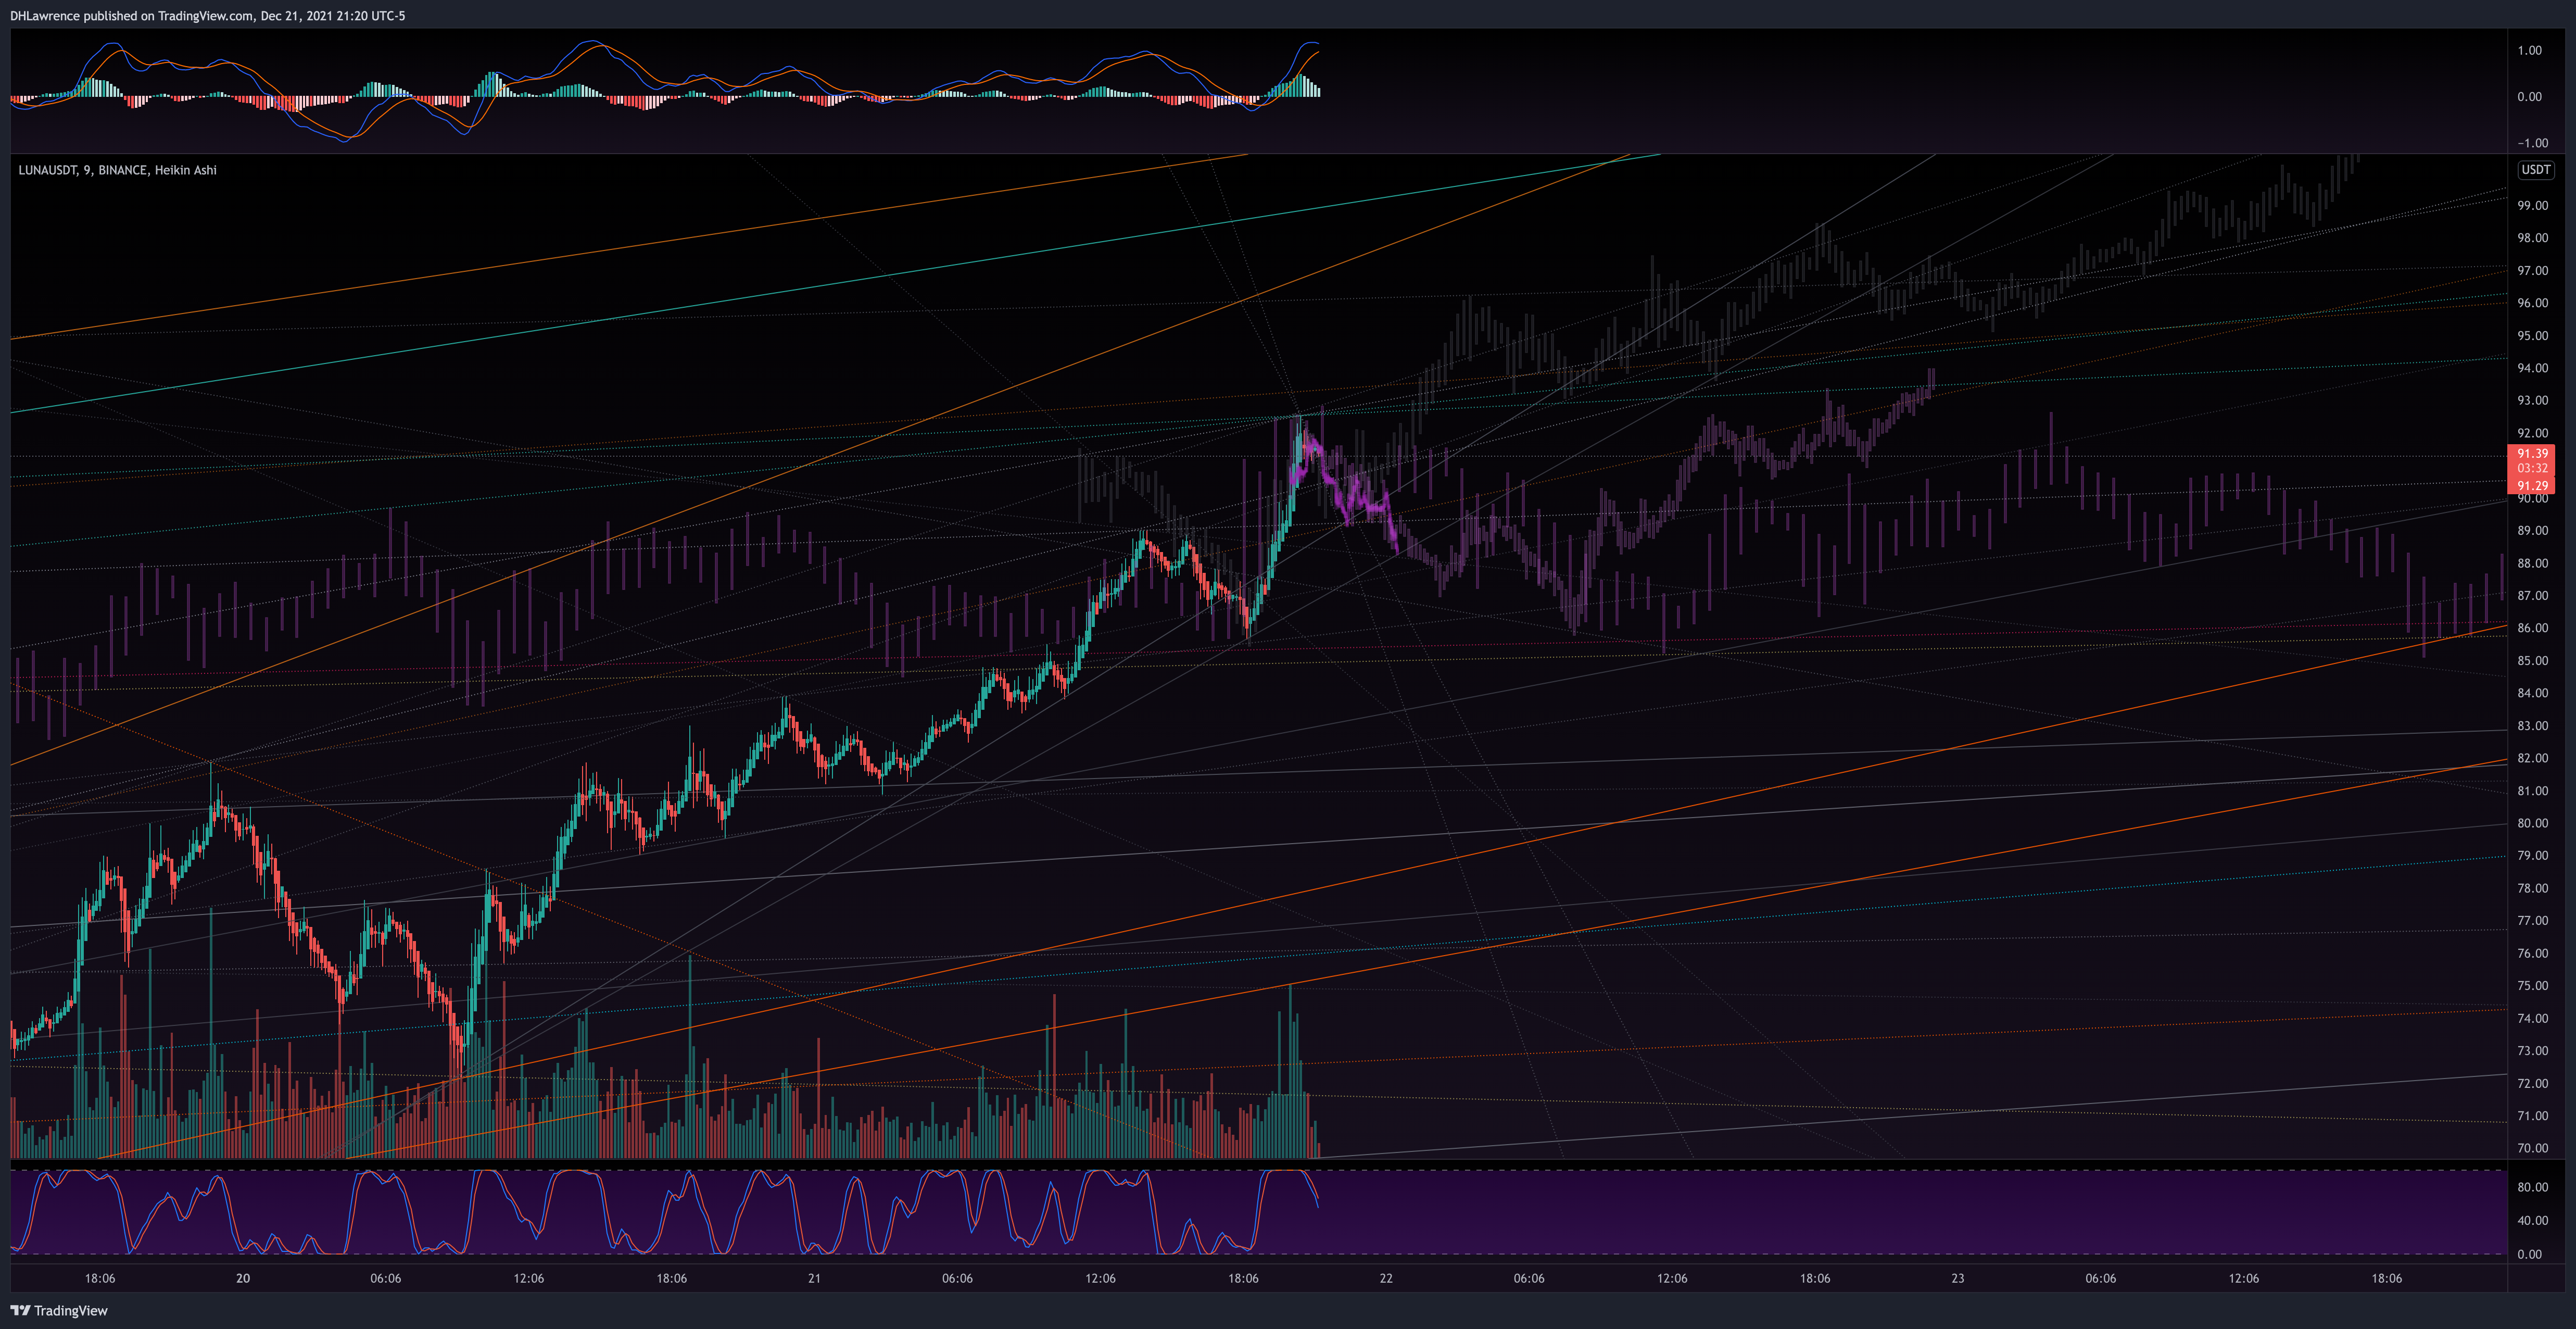Click the red price label 91.29
Viewport: 2576px width, 1329px height.
coord(2532,485)
